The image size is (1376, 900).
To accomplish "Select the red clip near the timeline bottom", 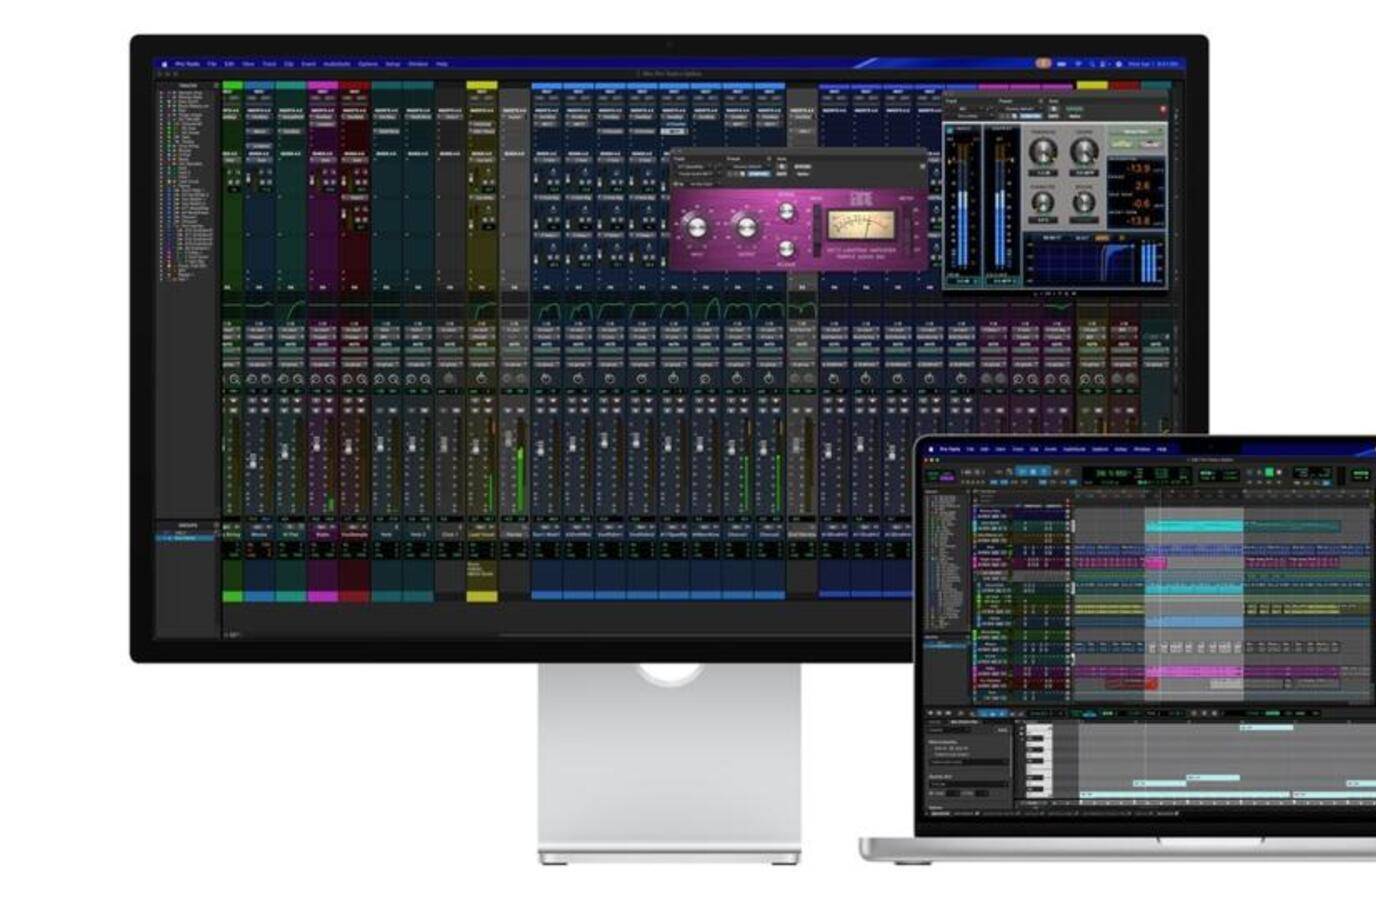I will click(1130, 684).
